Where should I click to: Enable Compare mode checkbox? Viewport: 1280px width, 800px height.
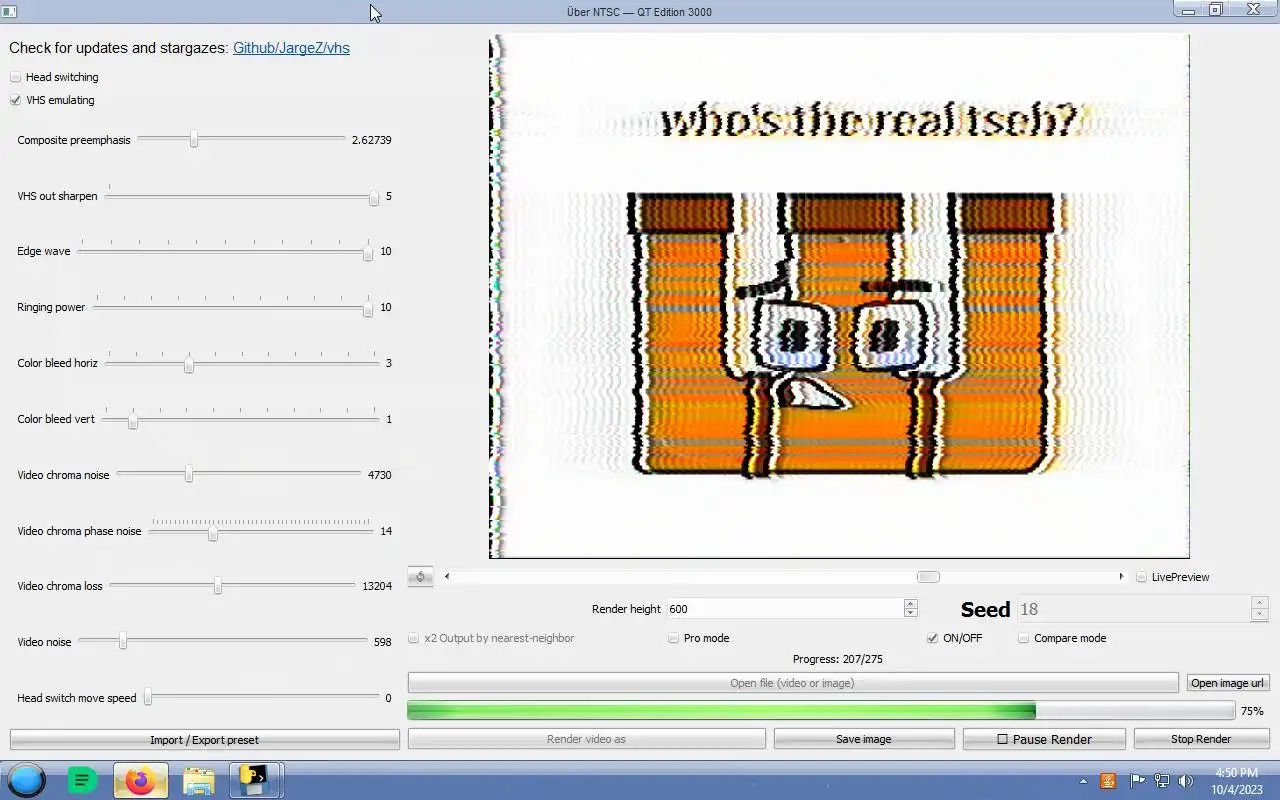1023,638
